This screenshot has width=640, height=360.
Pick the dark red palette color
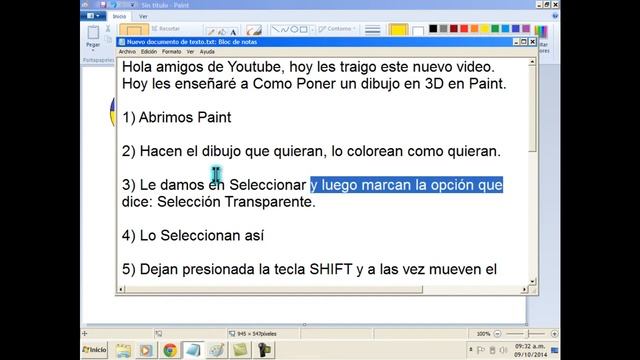pos(453,29)
